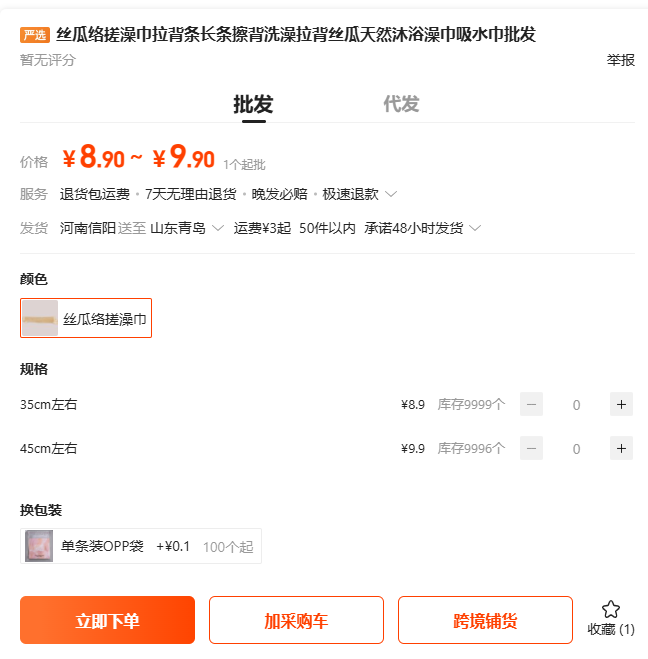Click the star favorite icon

coord(611,609)
